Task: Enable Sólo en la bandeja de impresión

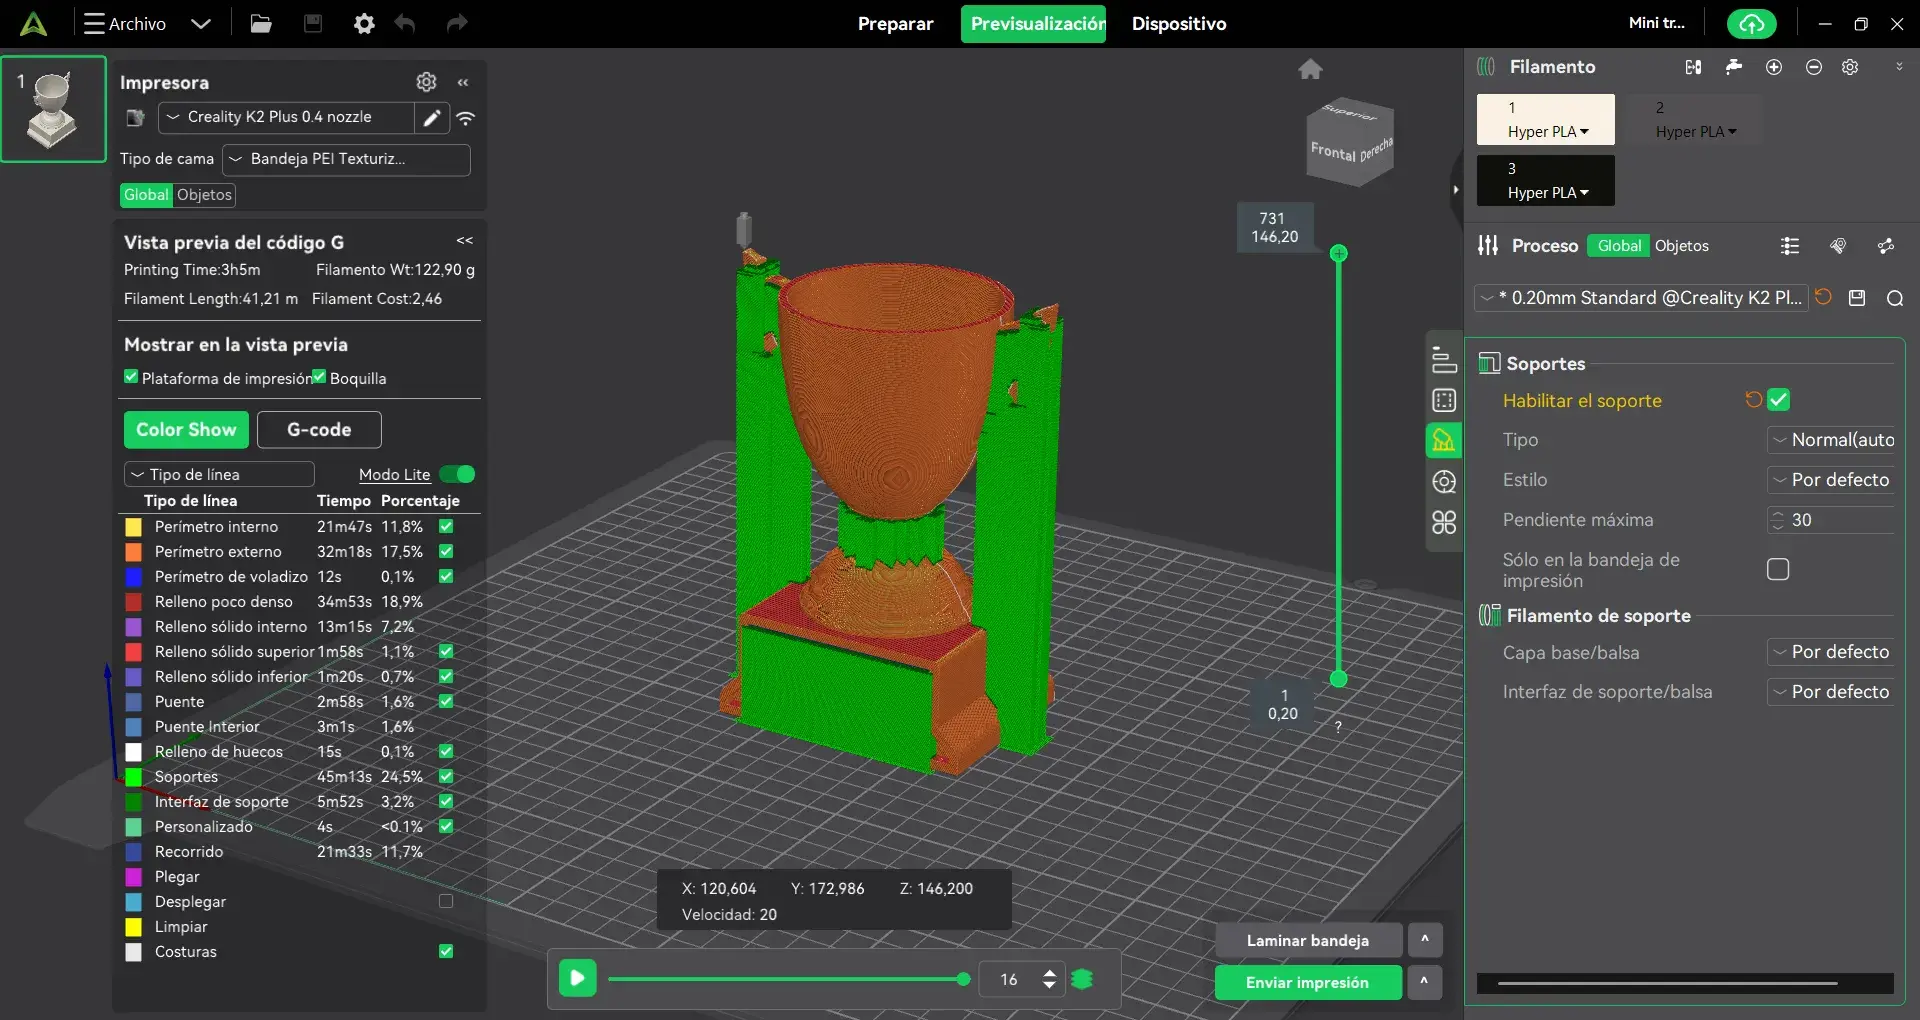Action: pyautogui.click(x=1778, y=569)
